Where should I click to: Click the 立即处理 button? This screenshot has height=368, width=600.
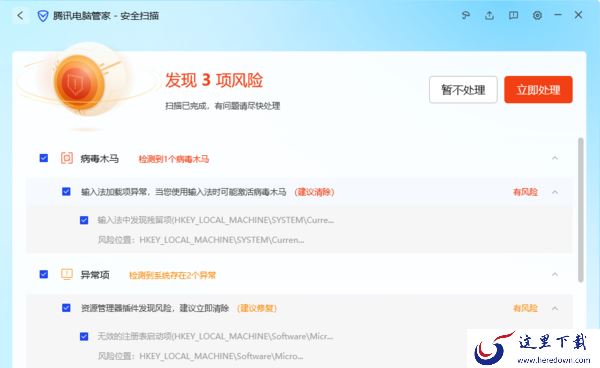coord(538,90)
